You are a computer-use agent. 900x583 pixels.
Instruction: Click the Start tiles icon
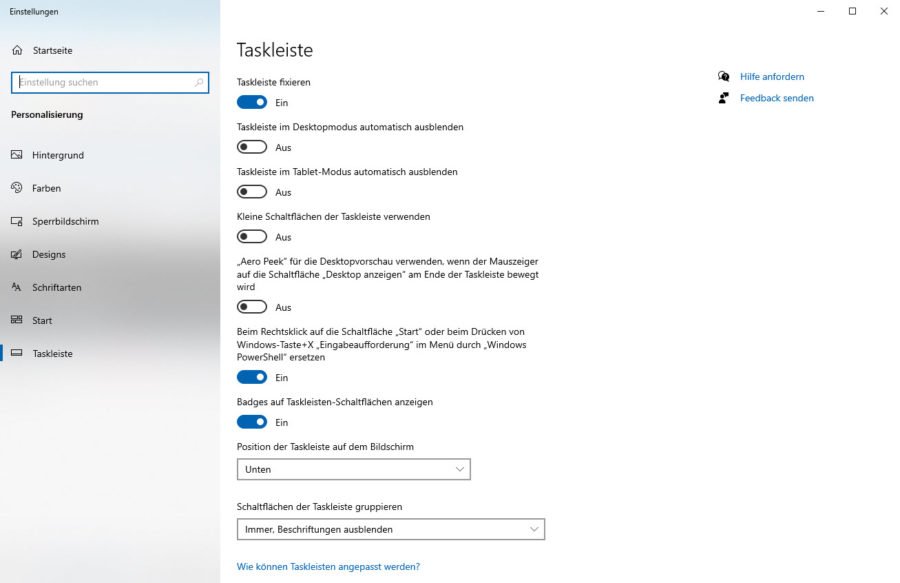(x=16, y=320)
